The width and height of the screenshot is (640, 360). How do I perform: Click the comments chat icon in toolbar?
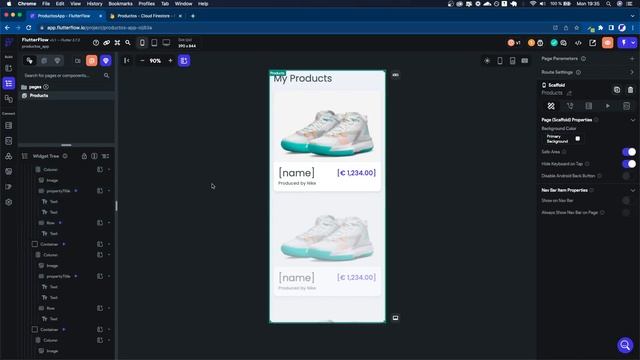[563, 43]
